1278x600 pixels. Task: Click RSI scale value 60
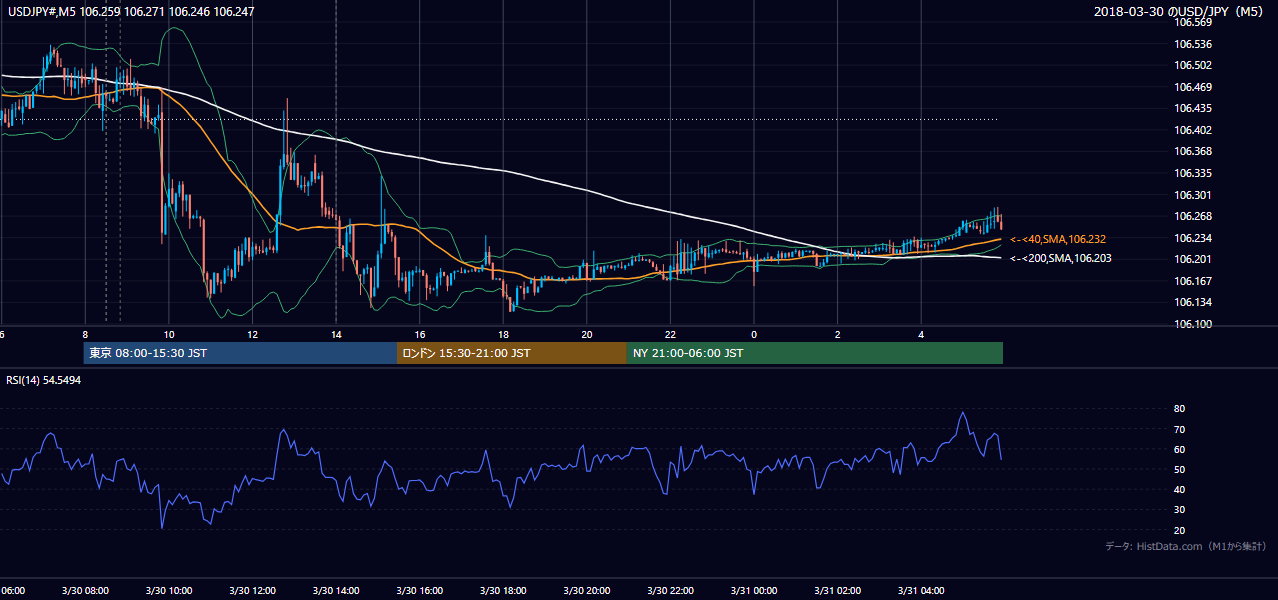(1180, 449)
